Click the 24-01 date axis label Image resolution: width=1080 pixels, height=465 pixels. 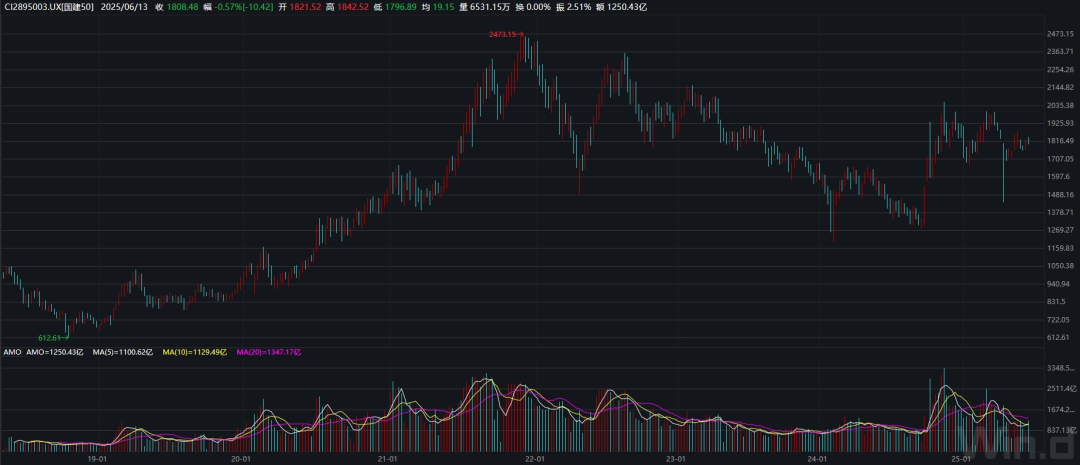click(x=817, y=459)
